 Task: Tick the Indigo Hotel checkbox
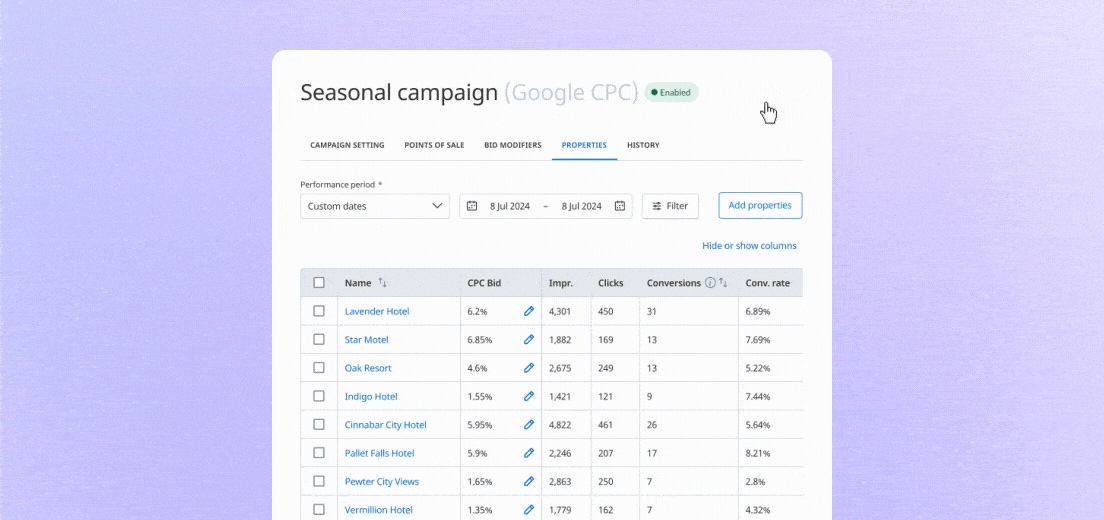pos(319,396)
